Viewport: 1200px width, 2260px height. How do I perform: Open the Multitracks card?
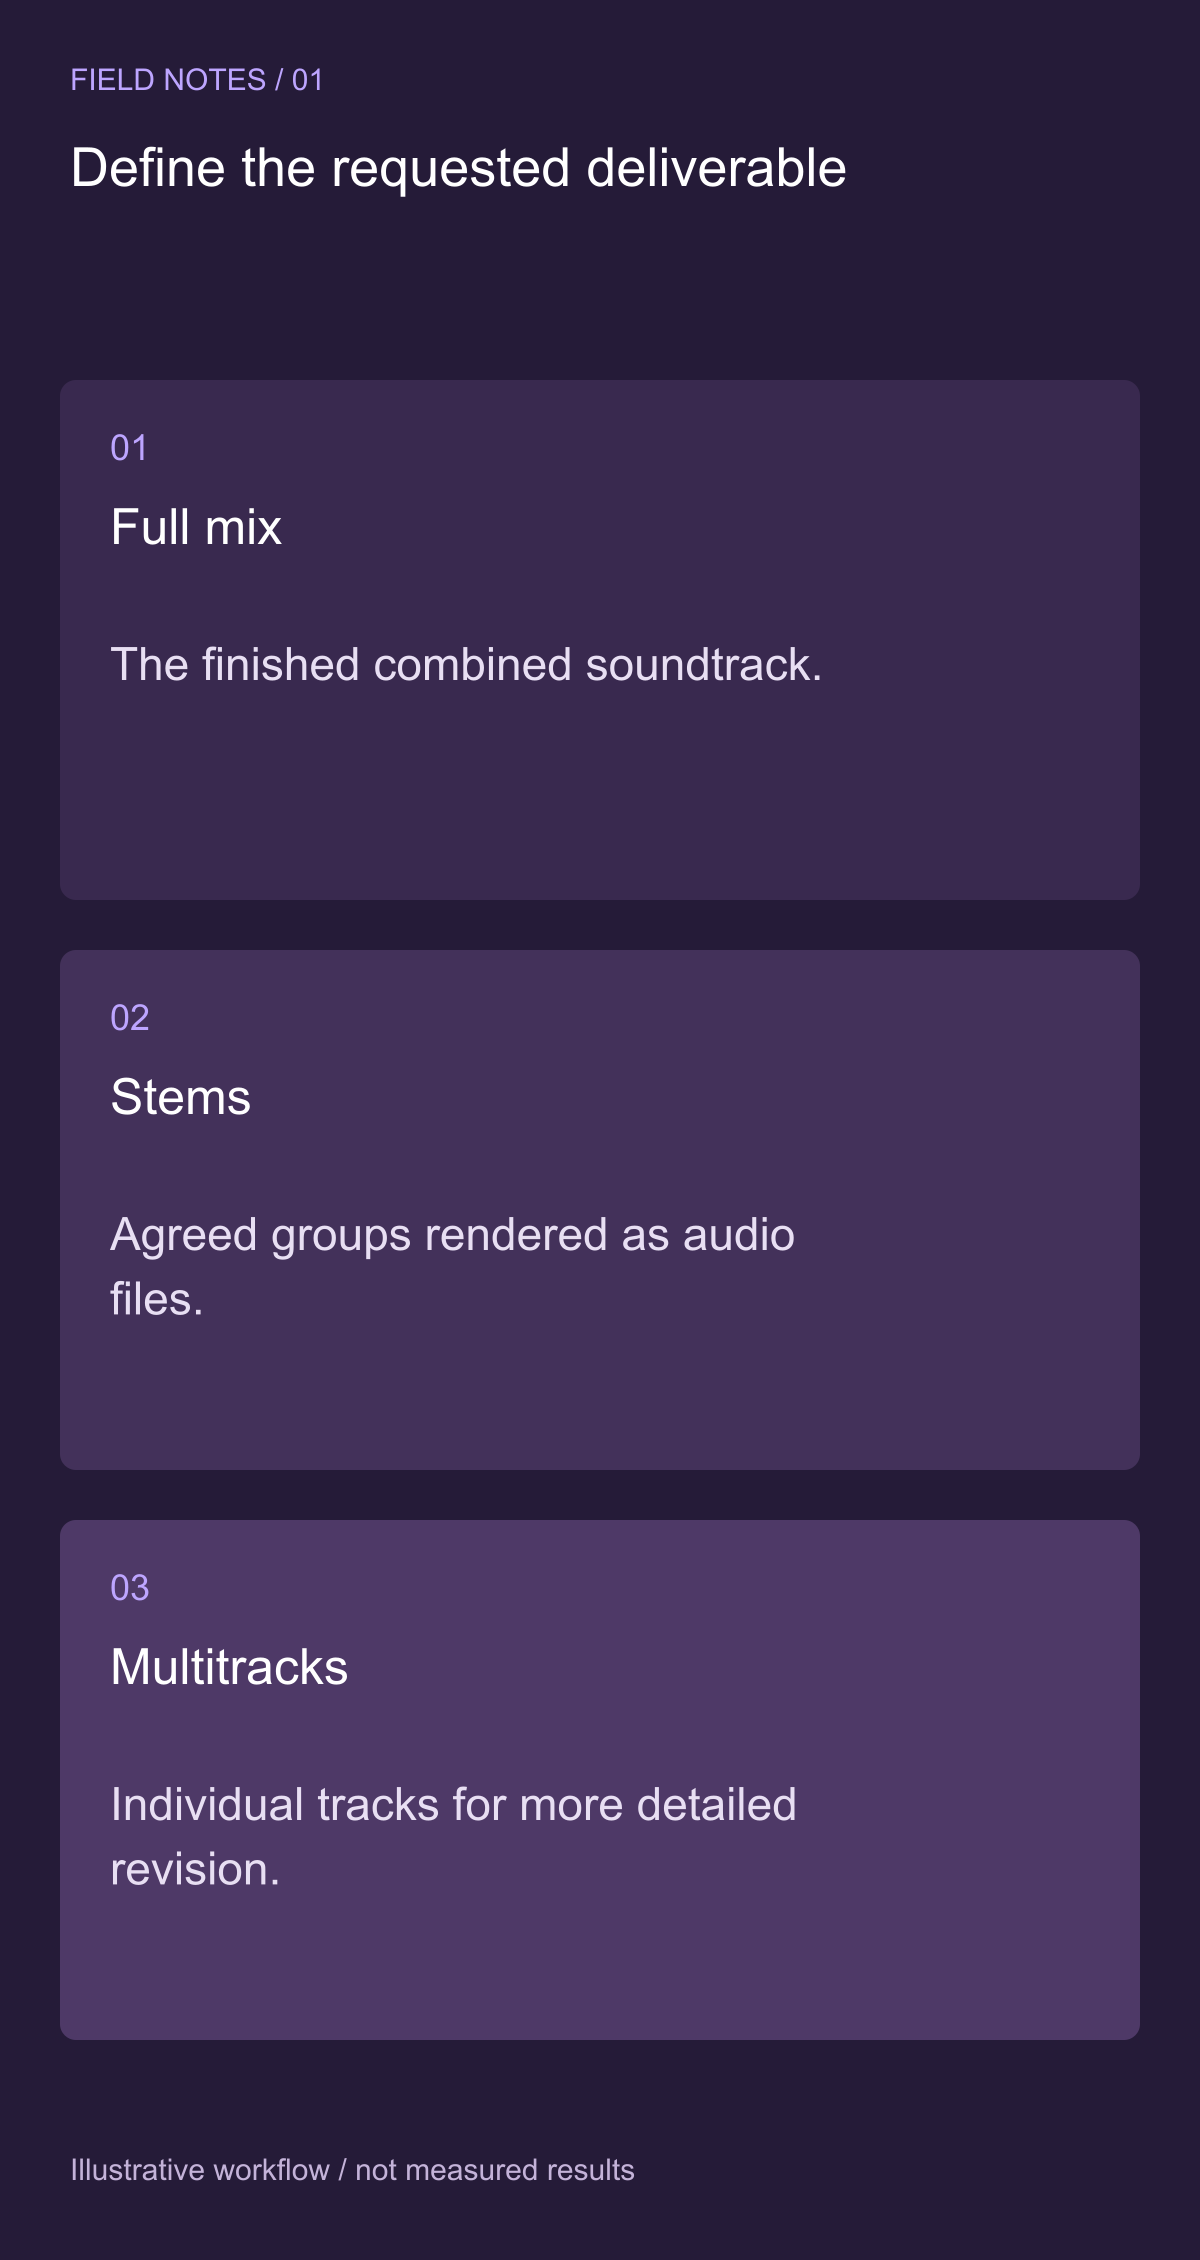pyautogui.click(x=600, y=1780)
